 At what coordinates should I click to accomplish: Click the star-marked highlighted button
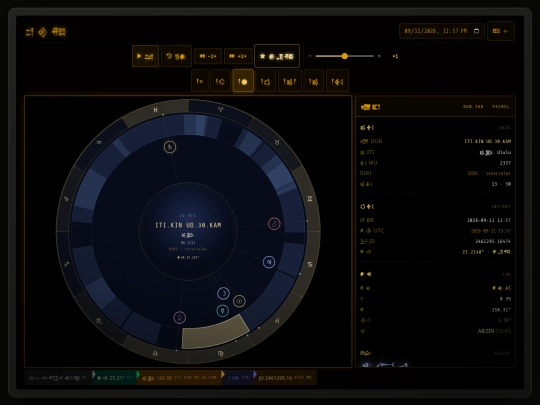277,56
